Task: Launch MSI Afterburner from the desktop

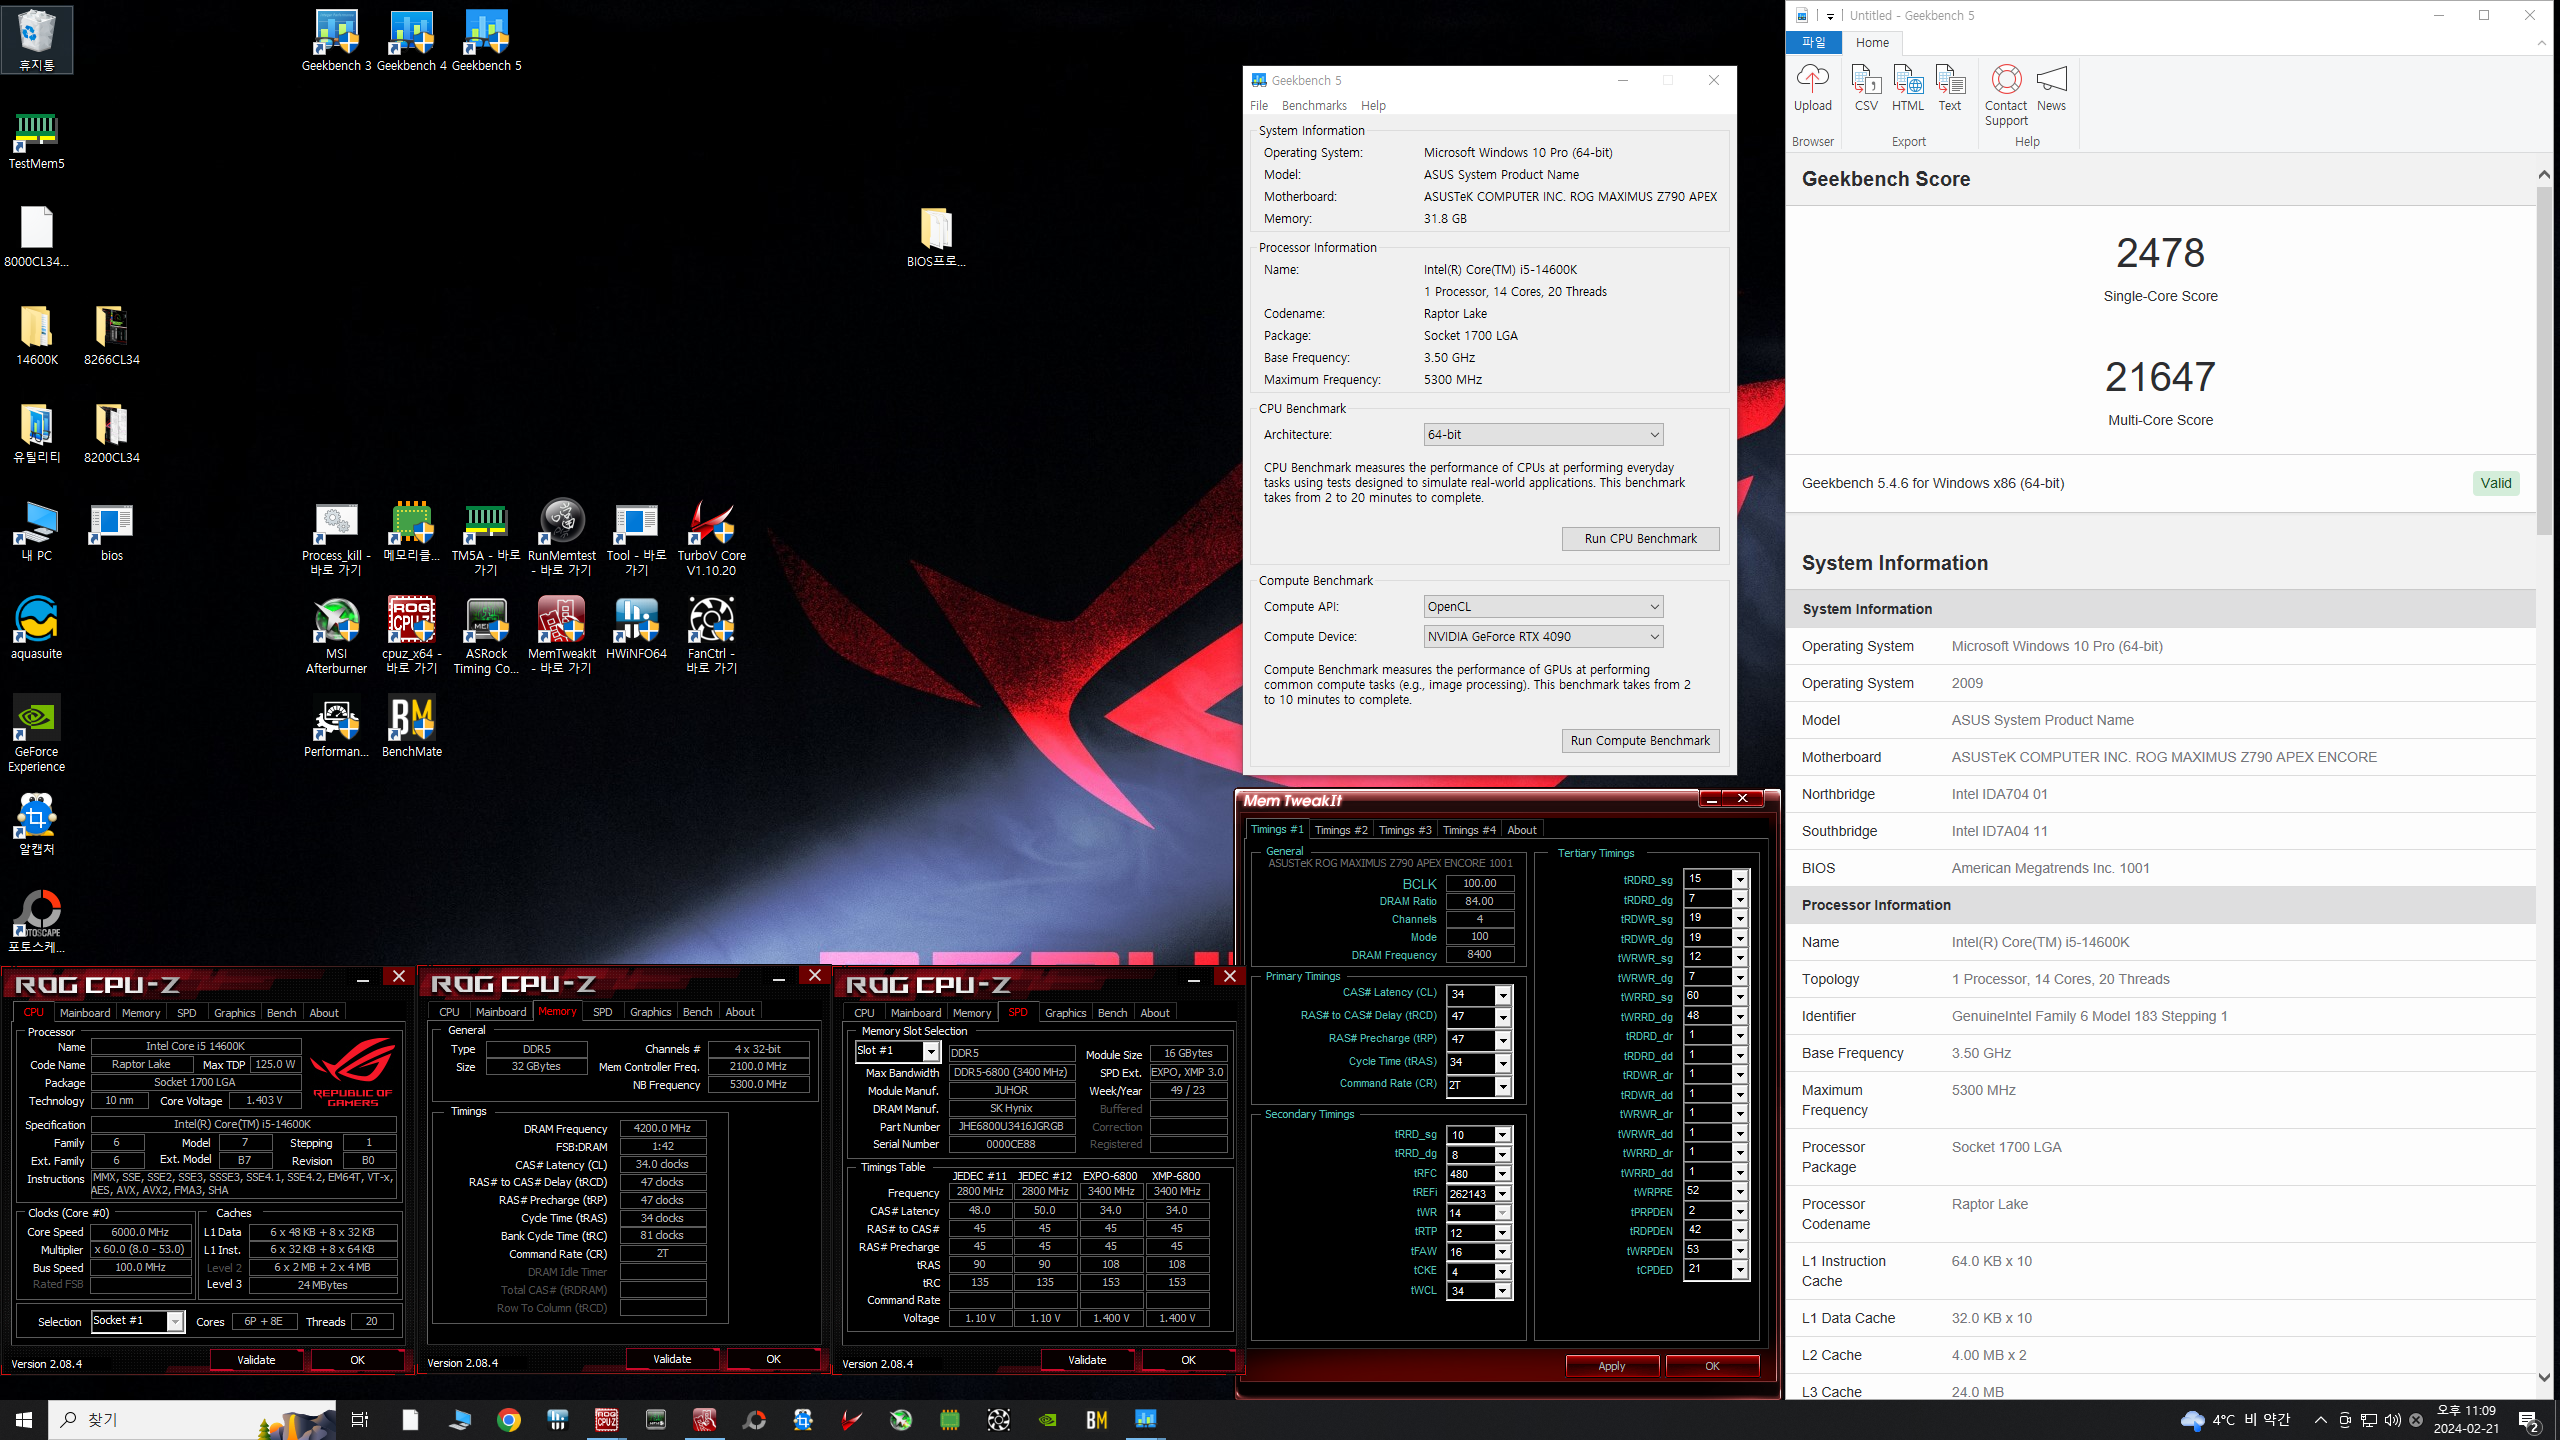Action: click(336, 635)
